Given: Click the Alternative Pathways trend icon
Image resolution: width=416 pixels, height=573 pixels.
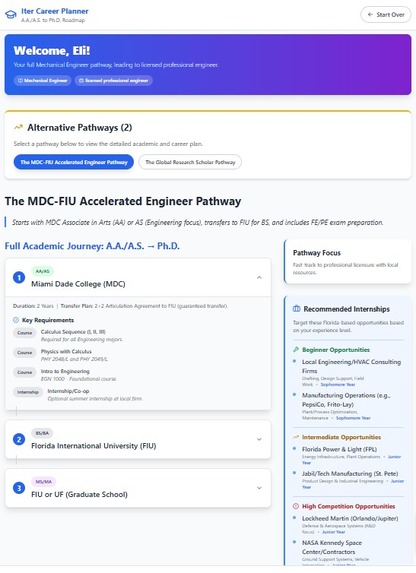Looking at the screenshot, I should point(18,127).
